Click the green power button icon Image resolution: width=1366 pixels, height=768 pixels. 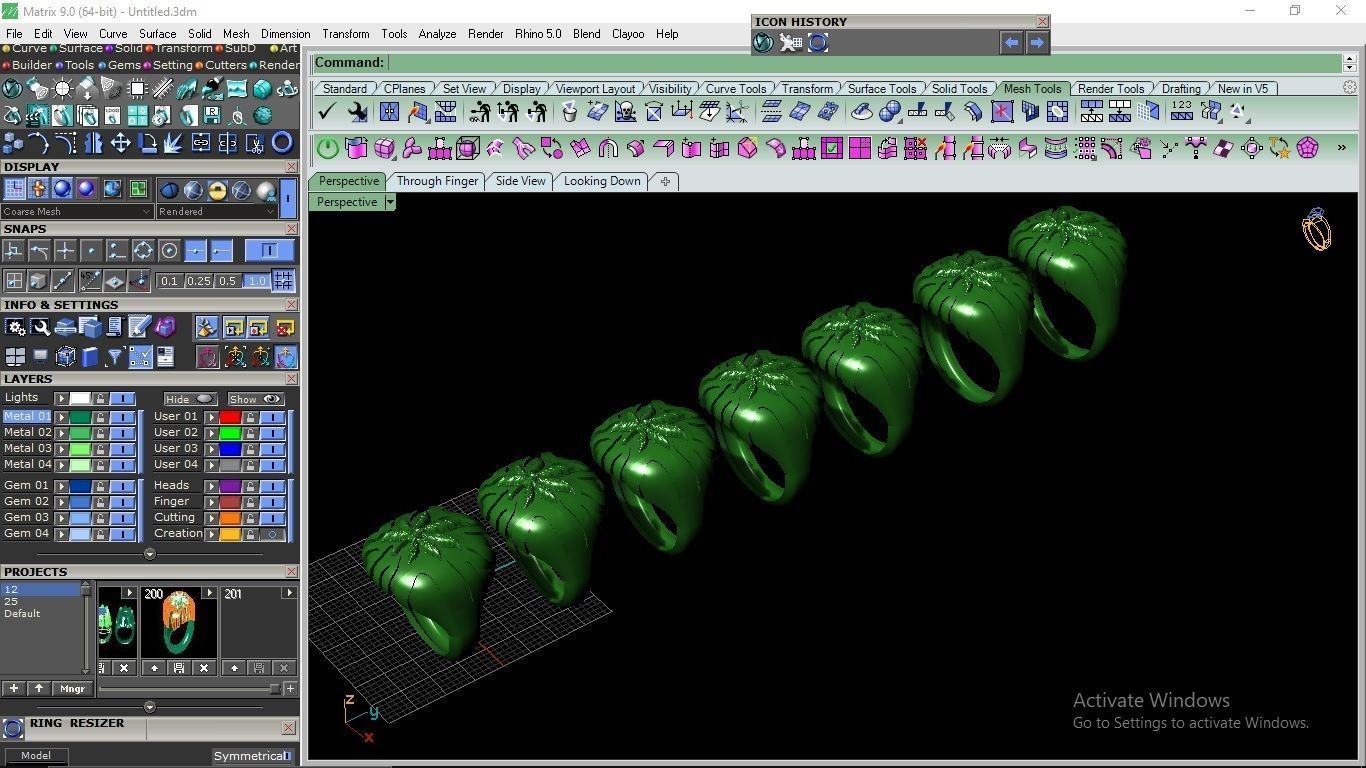pos(328,149)
